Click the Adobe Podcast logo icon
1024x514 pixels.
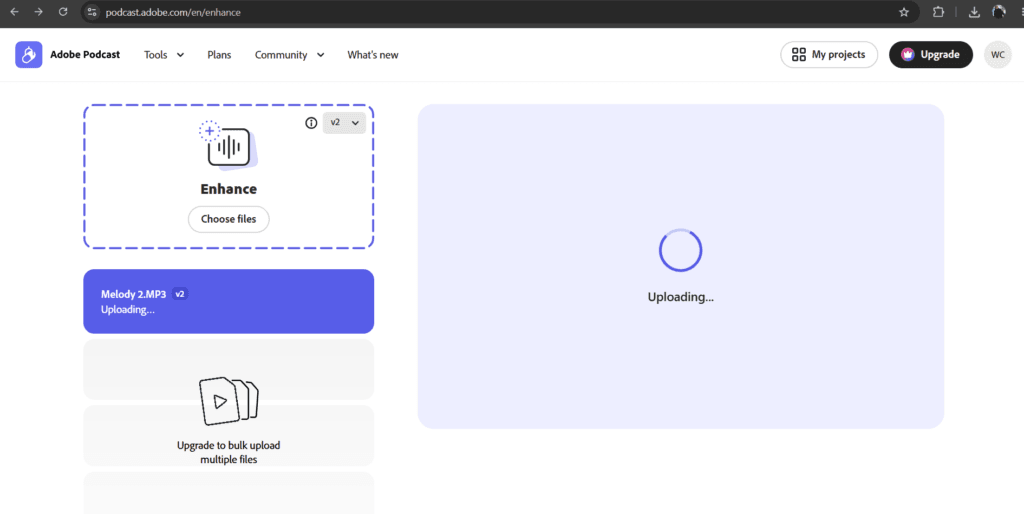pyautogui.click(x=29, y=55)
